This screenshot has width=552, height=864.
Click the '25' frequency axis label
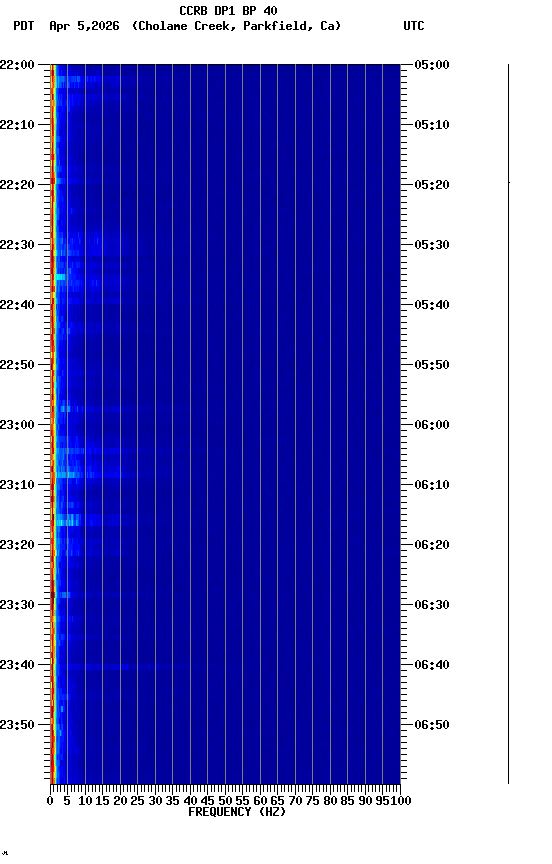pyautogui.click(x=137, y=802)
